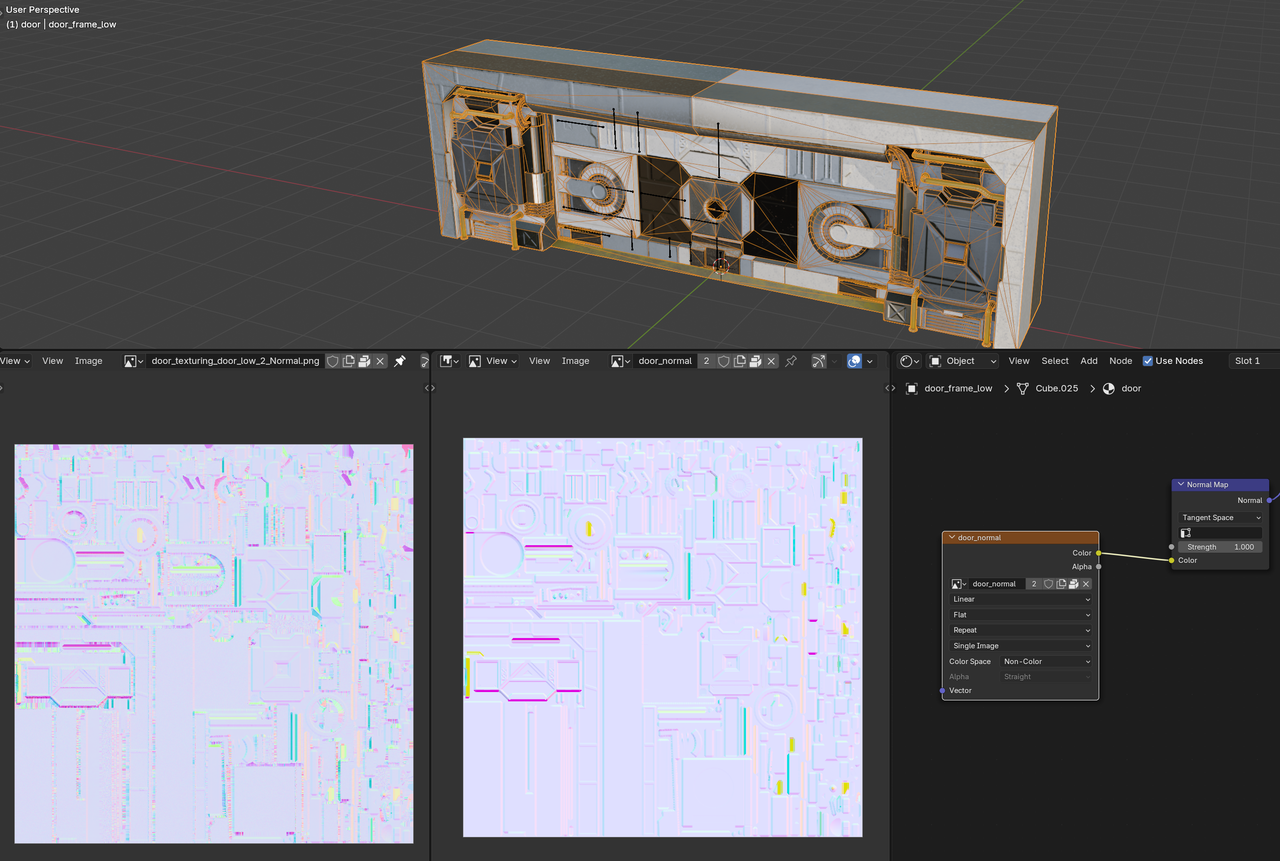Click the UV map selector in Normal Map node
The height and width of the screenshot is (861, 1280).
[x=1220, y=533]
